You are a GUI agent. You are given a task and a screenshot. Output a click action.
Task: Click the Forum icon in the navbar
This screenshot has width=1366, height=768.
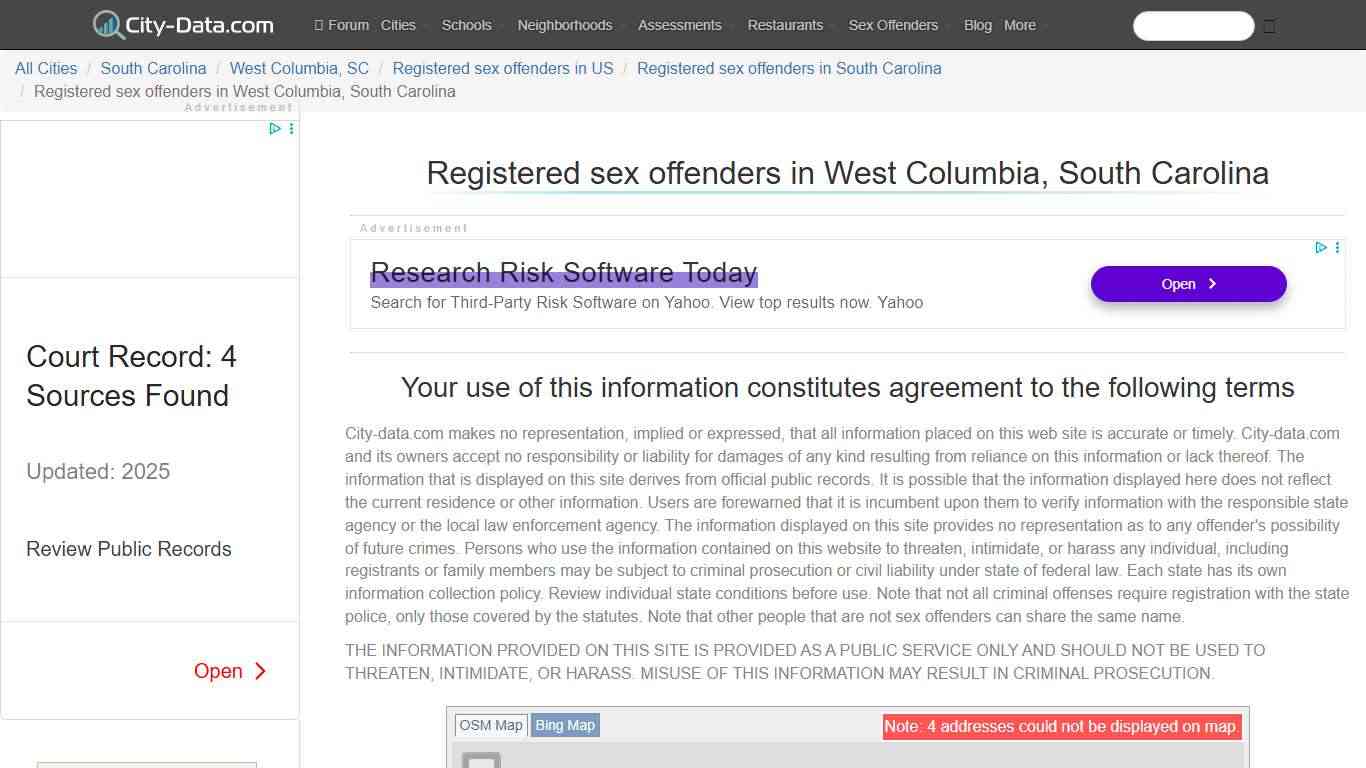click(321, 25)
